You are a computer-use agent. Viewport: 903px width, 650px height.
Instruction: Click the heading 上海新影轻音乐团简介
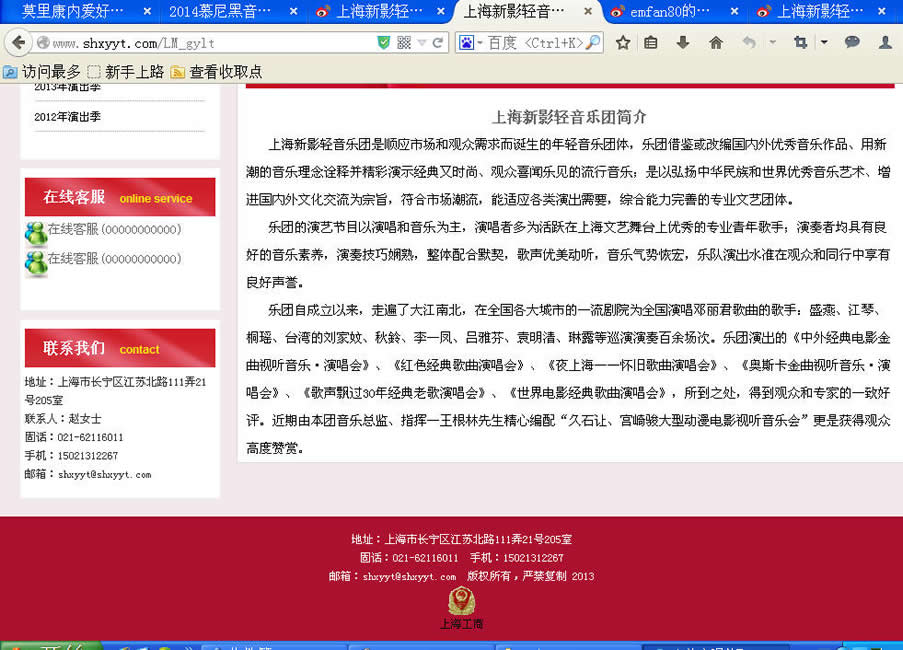(x=569, y=117)
